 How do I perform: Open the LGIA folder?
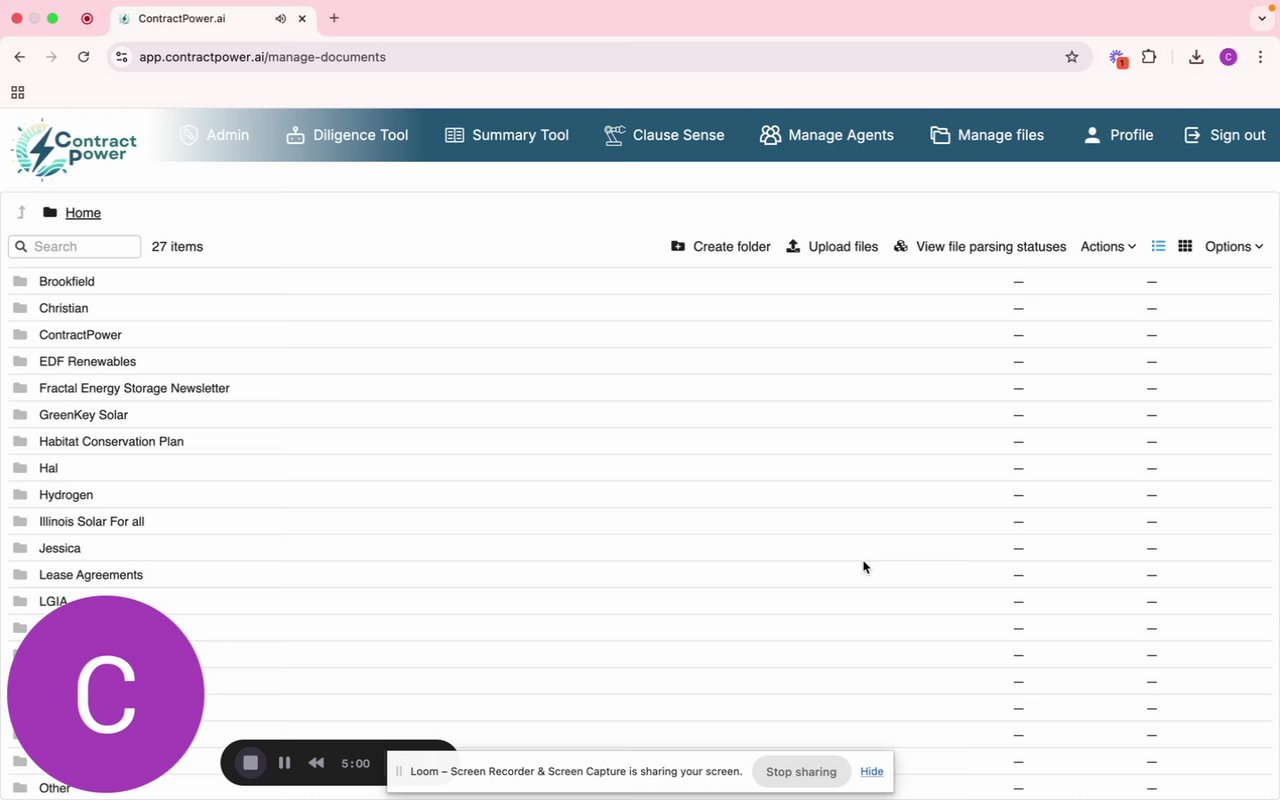(53, 602)
